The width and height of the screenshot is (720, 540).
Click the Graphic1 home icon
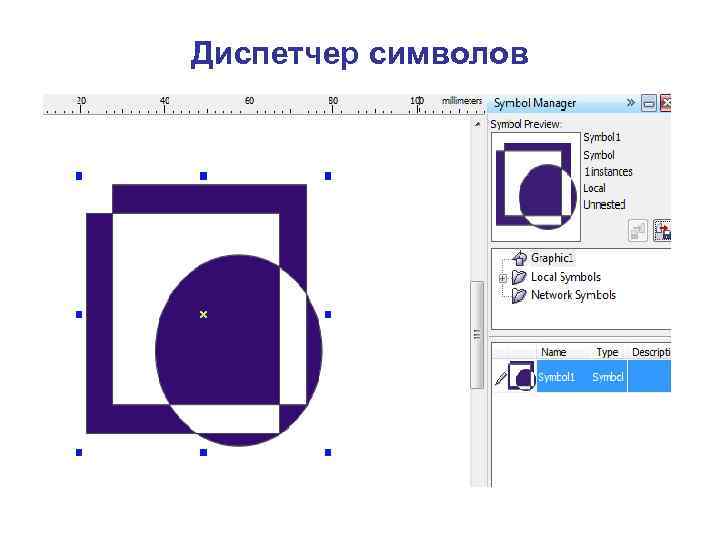[x=519, y=258]
